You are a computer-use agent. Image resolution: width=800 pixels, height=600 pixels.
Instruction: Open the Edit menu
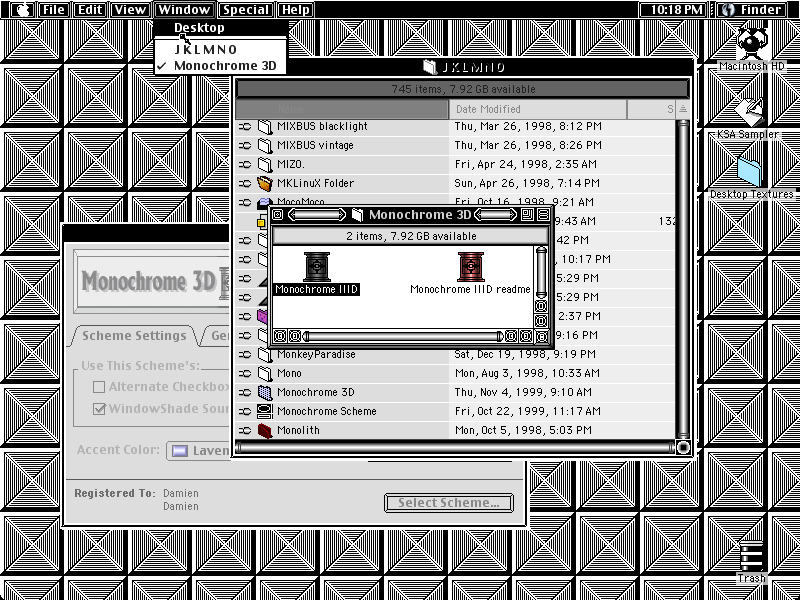(90, 10)
